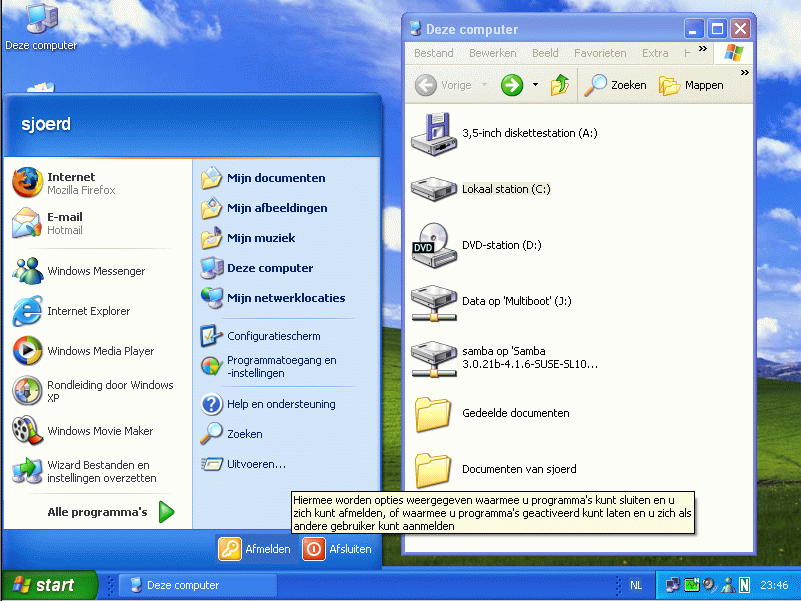Open the Uitvoeren... dialog
This screenshot has width=801, height=601.
click(x=243, y=464)
